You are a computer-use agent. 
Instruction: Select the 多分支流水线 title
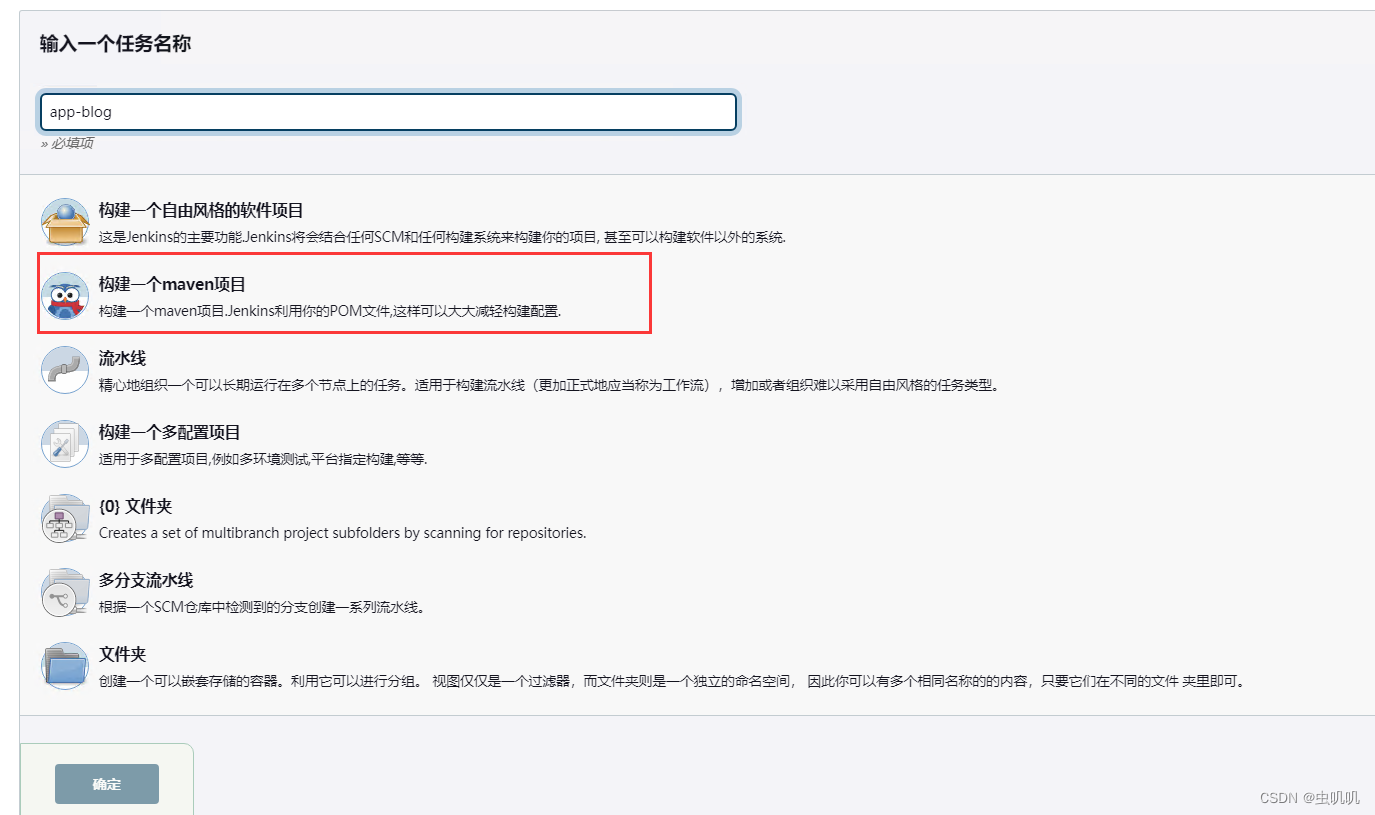[146, 581]
